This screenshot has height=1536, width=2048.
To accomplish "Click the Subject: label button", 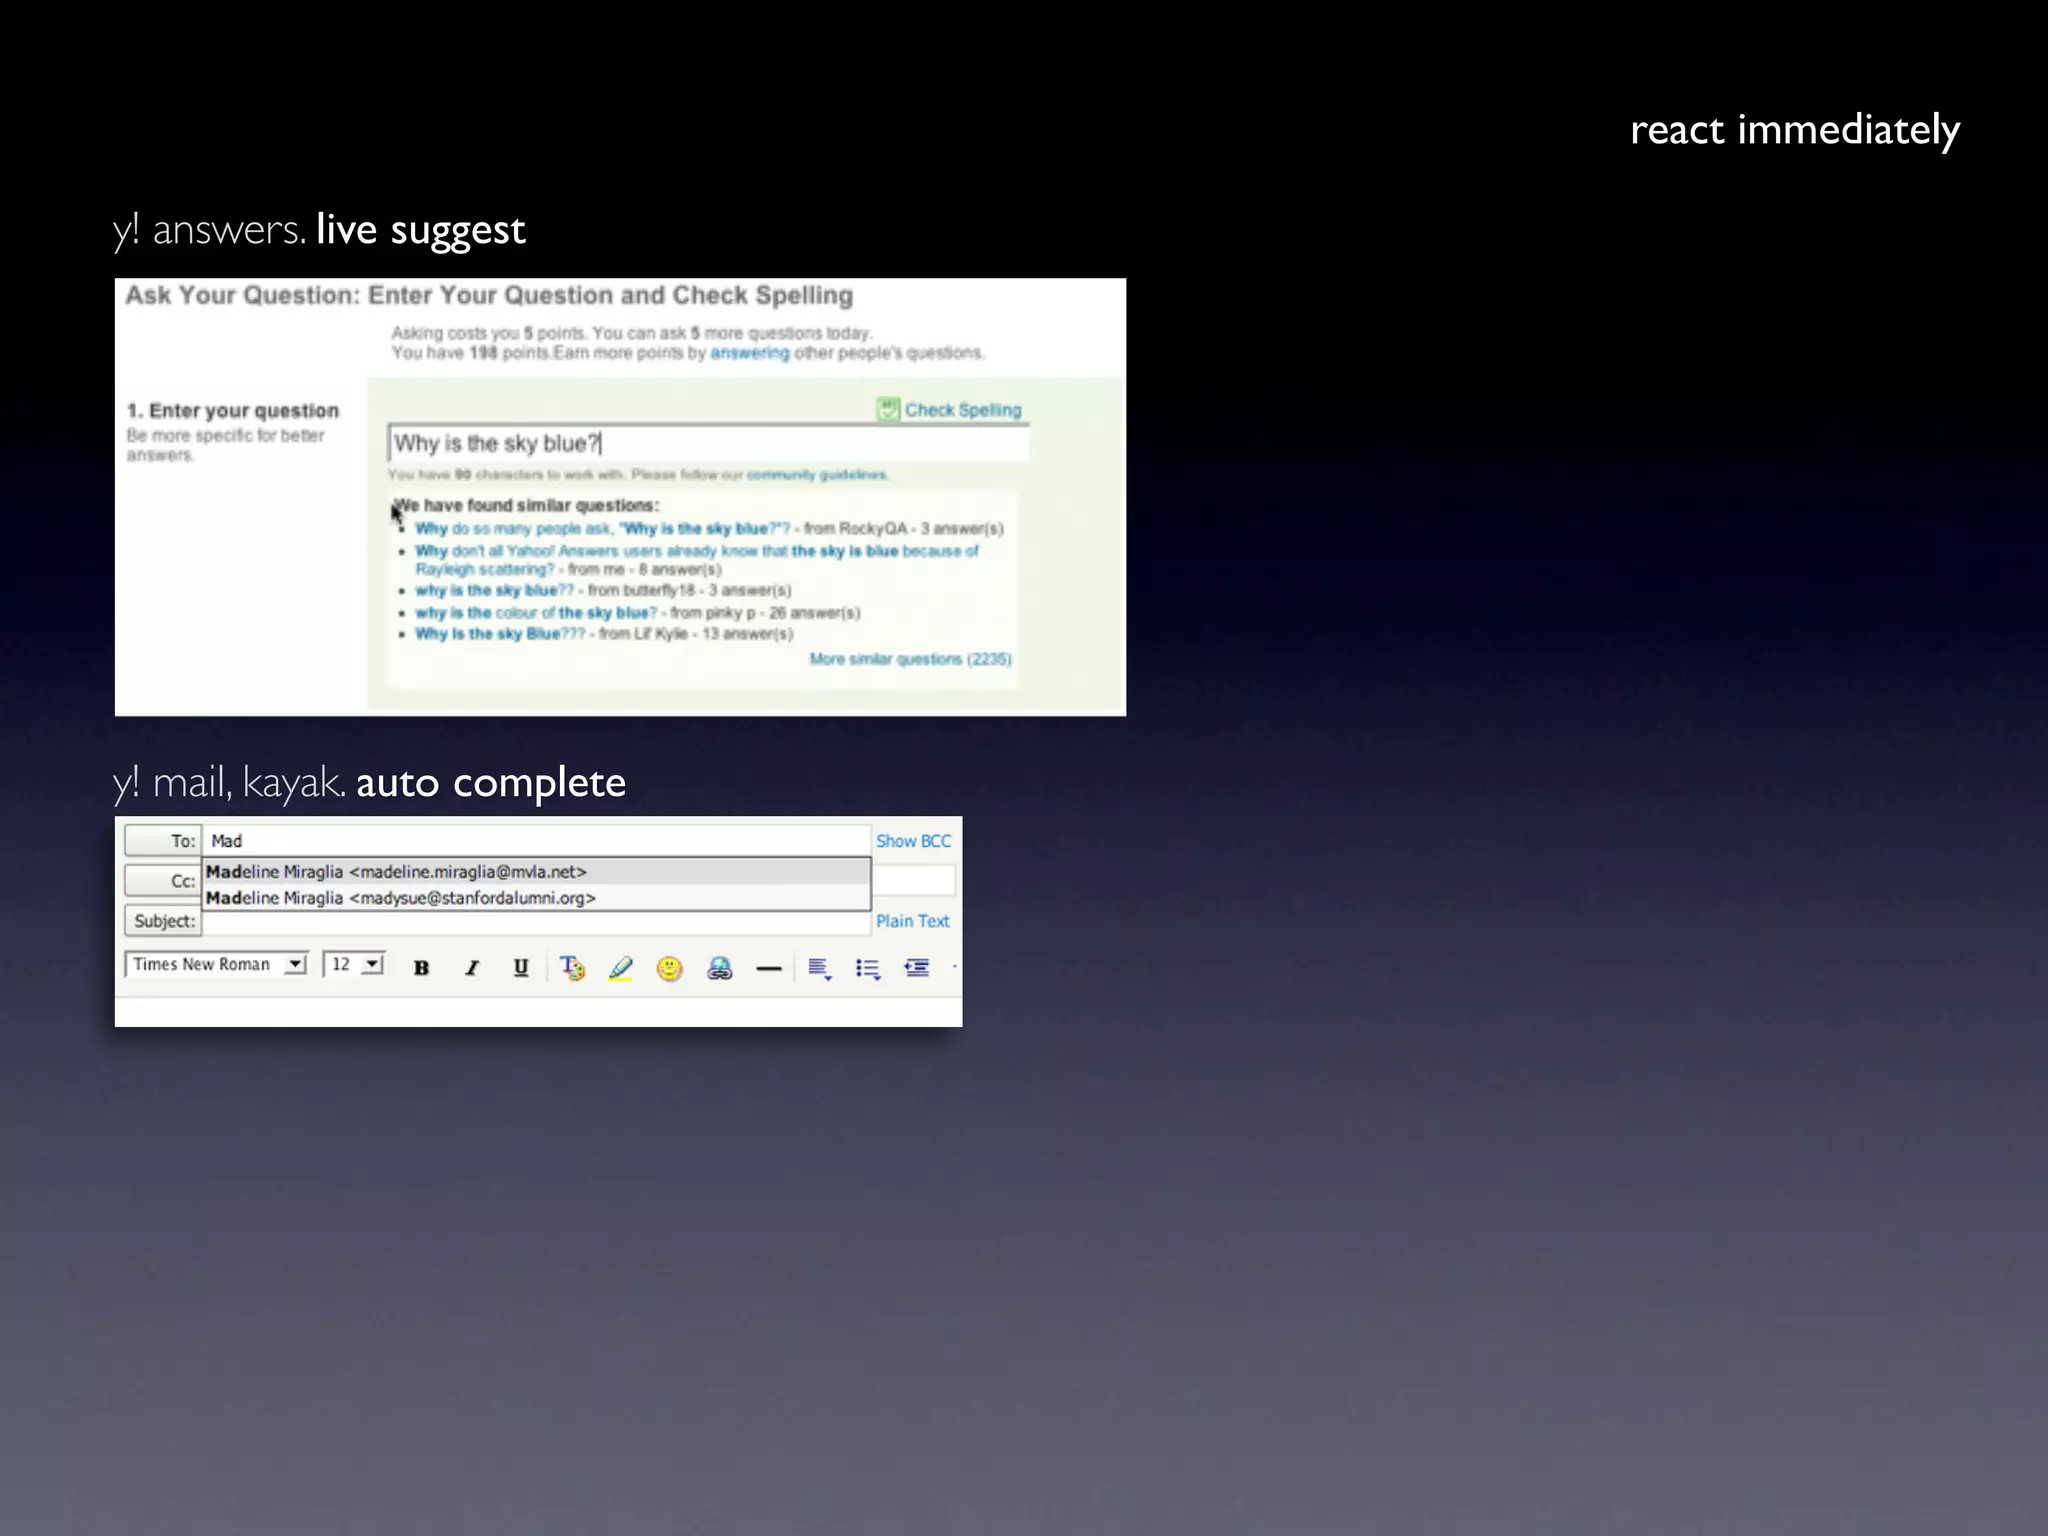I will coord(163,921).
